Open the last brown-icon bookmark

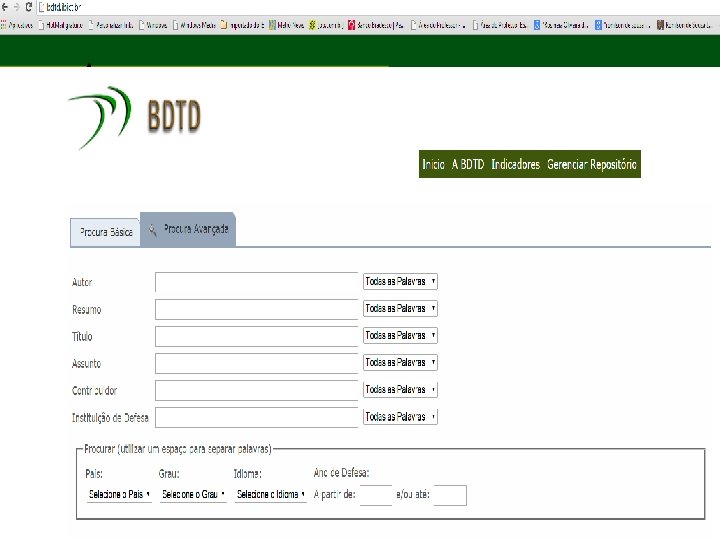[684, 25]
